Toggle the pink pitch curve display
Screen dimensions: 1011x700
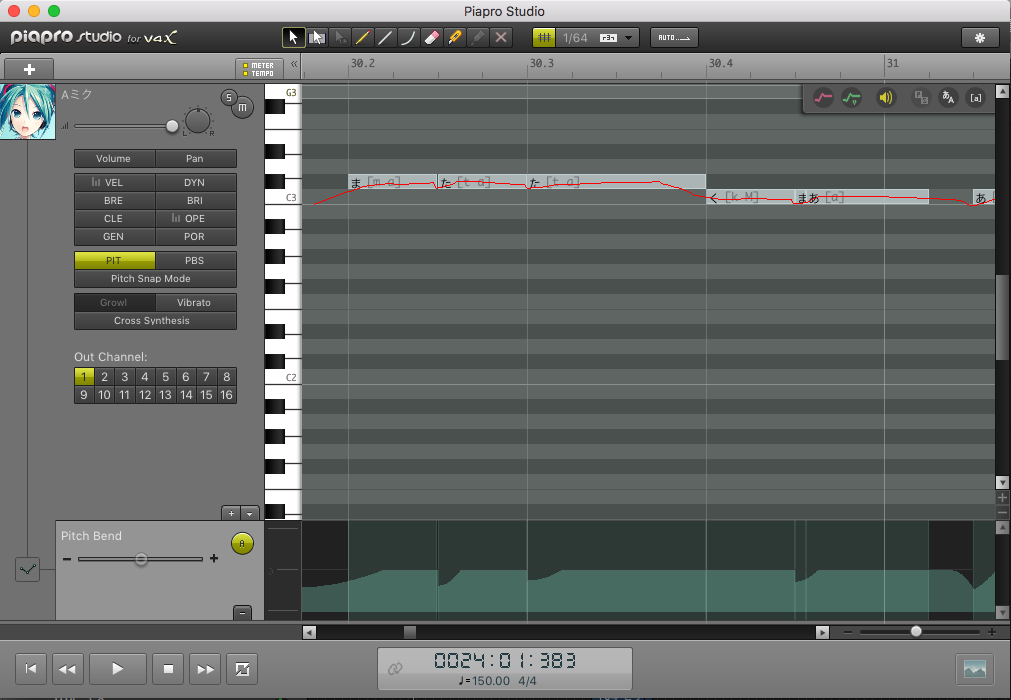coord(823,98)
